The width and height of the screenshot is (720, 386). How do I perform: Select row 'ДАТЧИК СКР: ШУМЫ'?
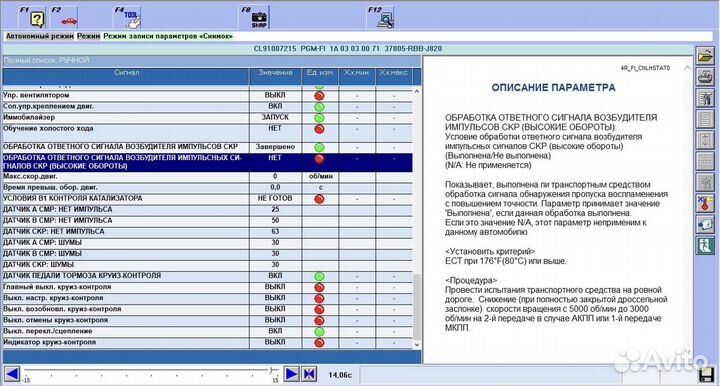208,265
